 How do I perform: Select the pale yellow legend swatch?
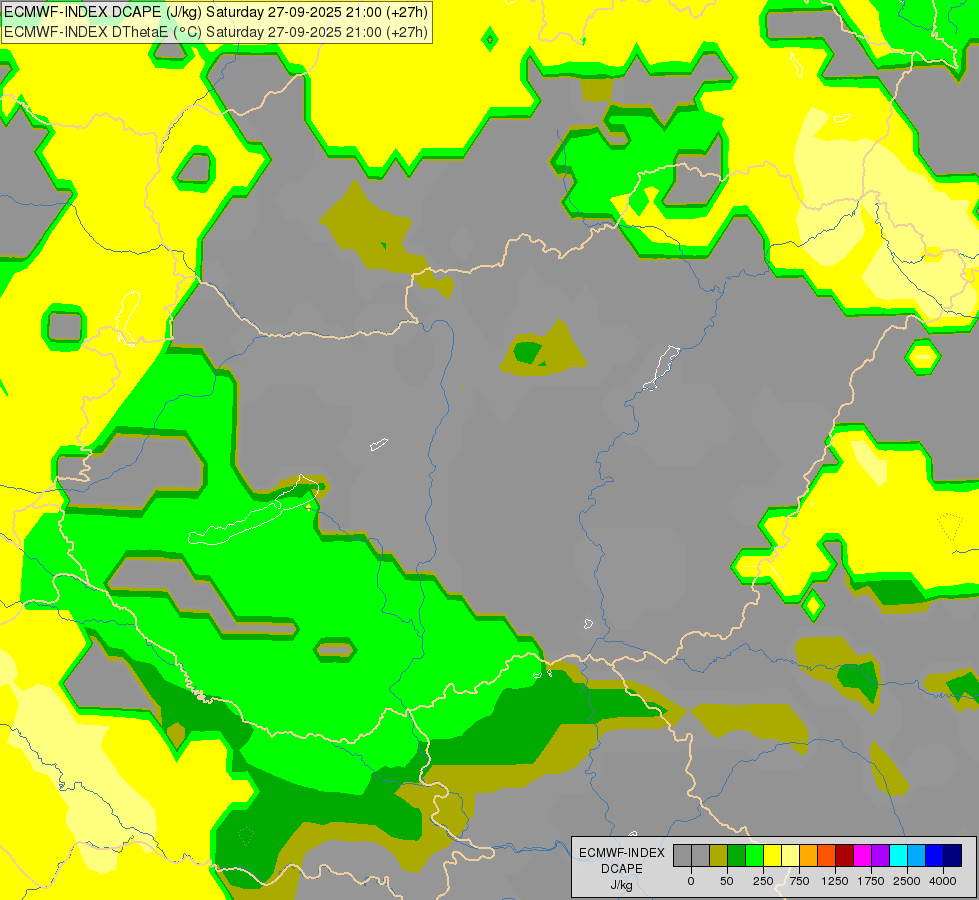790,855
